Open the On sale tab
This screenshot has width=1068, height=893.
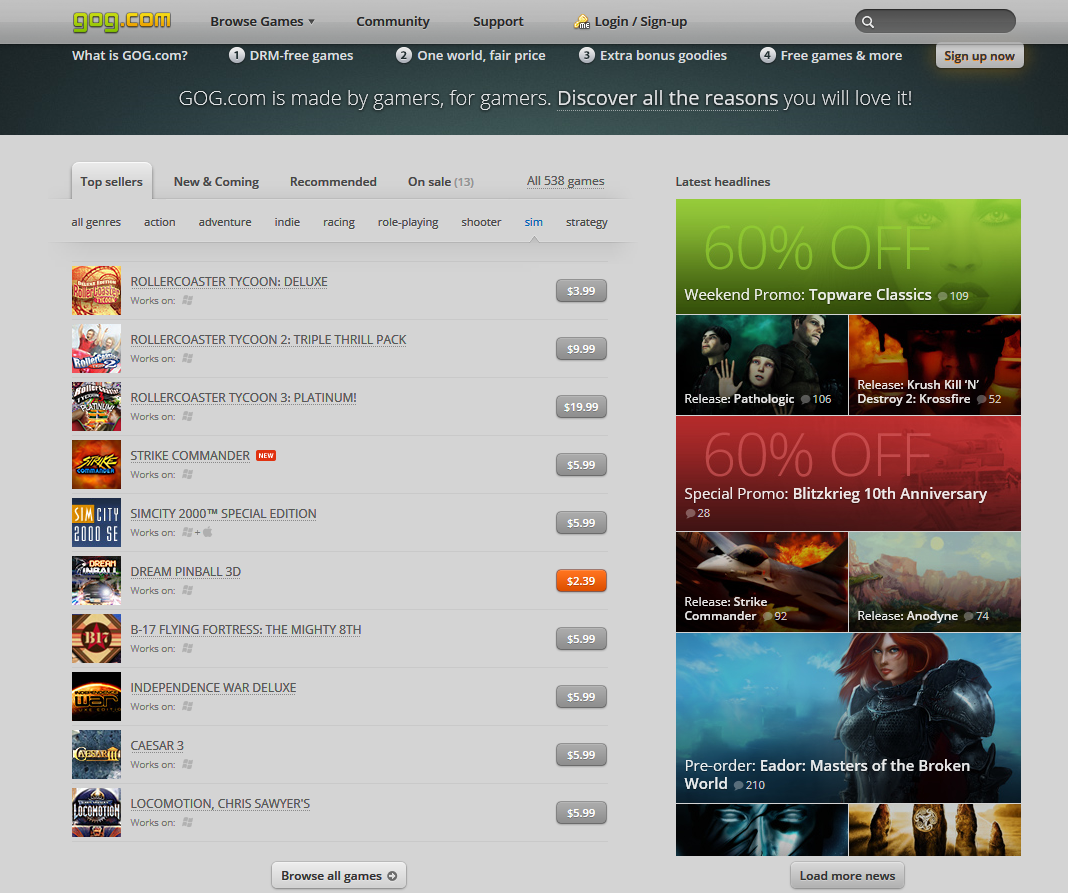440,182
